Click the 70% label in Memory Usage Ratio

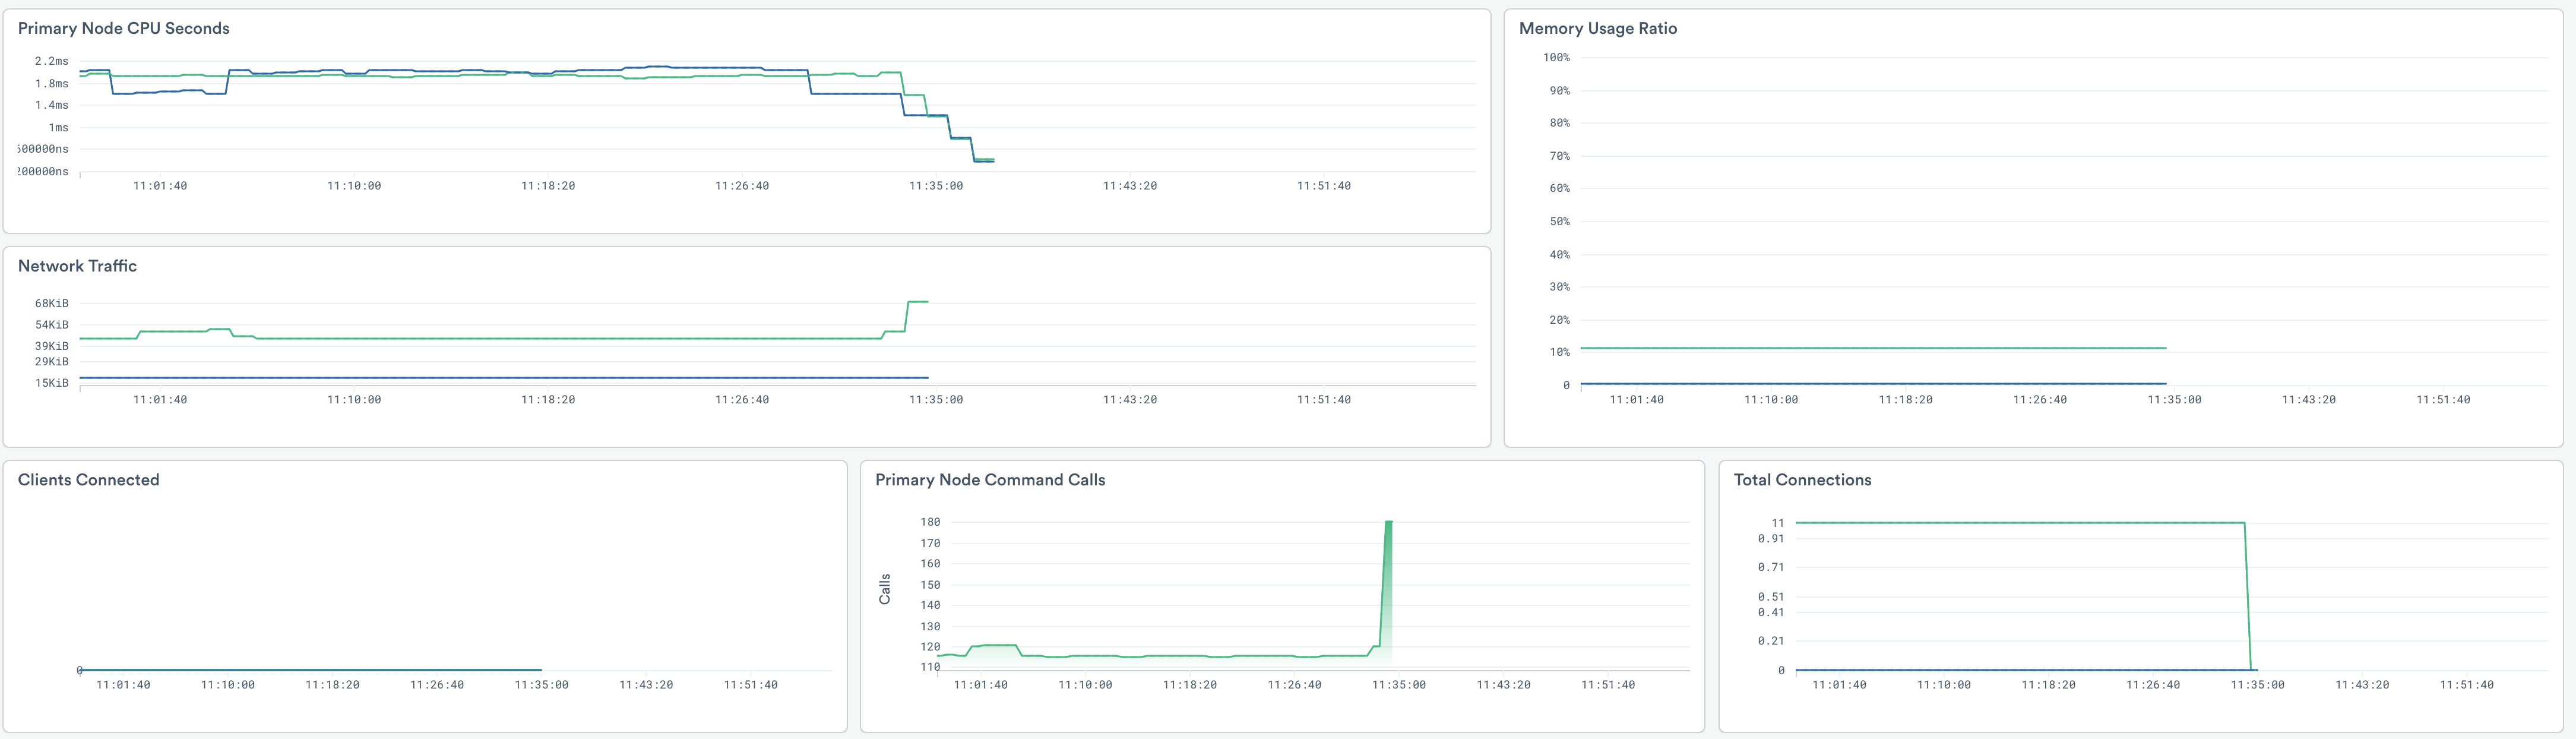coord(1560,156)
